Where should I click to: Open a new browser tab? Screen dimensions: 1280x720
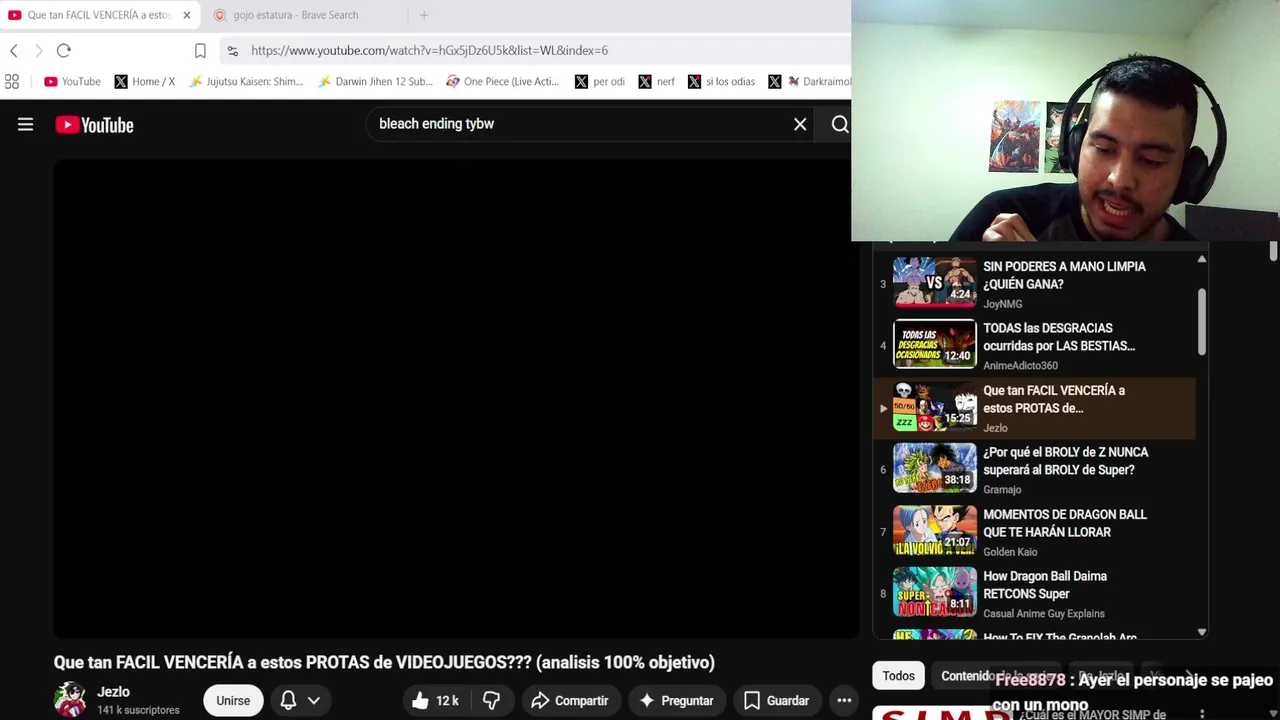(424, 15)
